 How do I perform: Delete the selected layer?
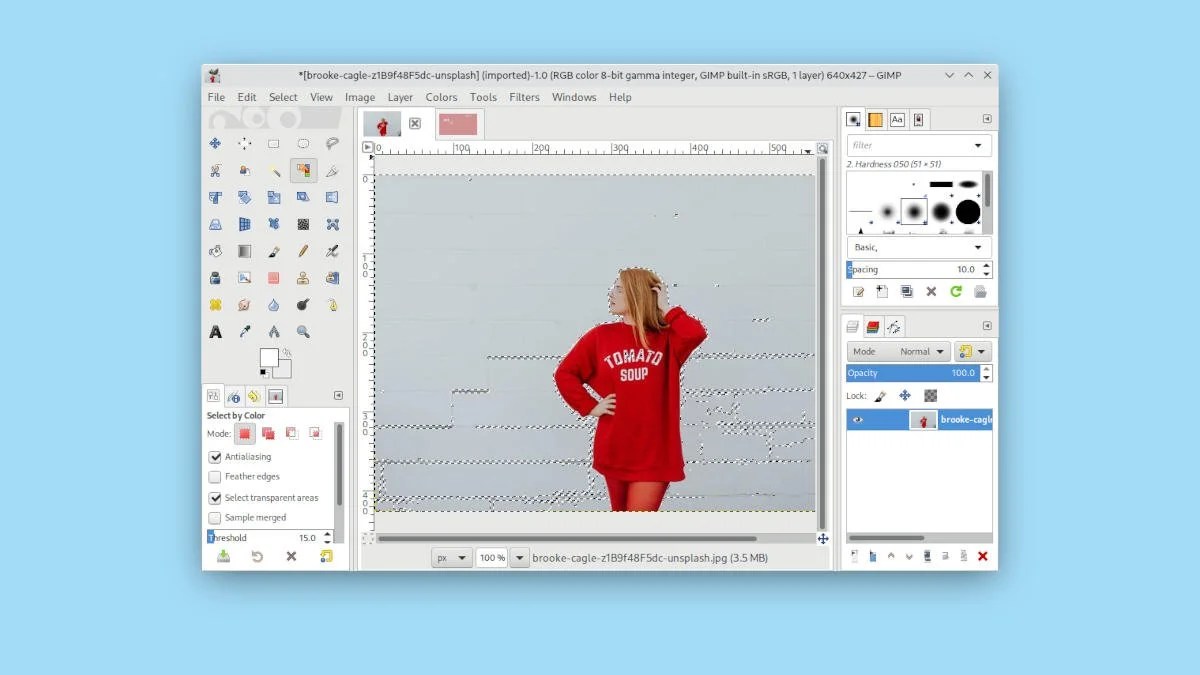981,556
